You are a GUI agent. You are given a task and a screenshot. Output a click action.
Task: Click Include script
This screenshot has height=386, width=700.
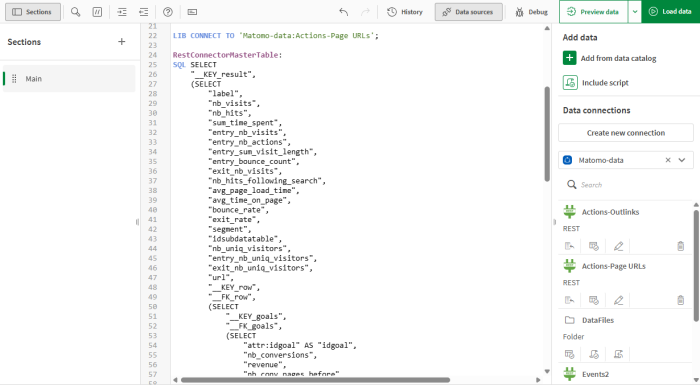tap(596, 83)
